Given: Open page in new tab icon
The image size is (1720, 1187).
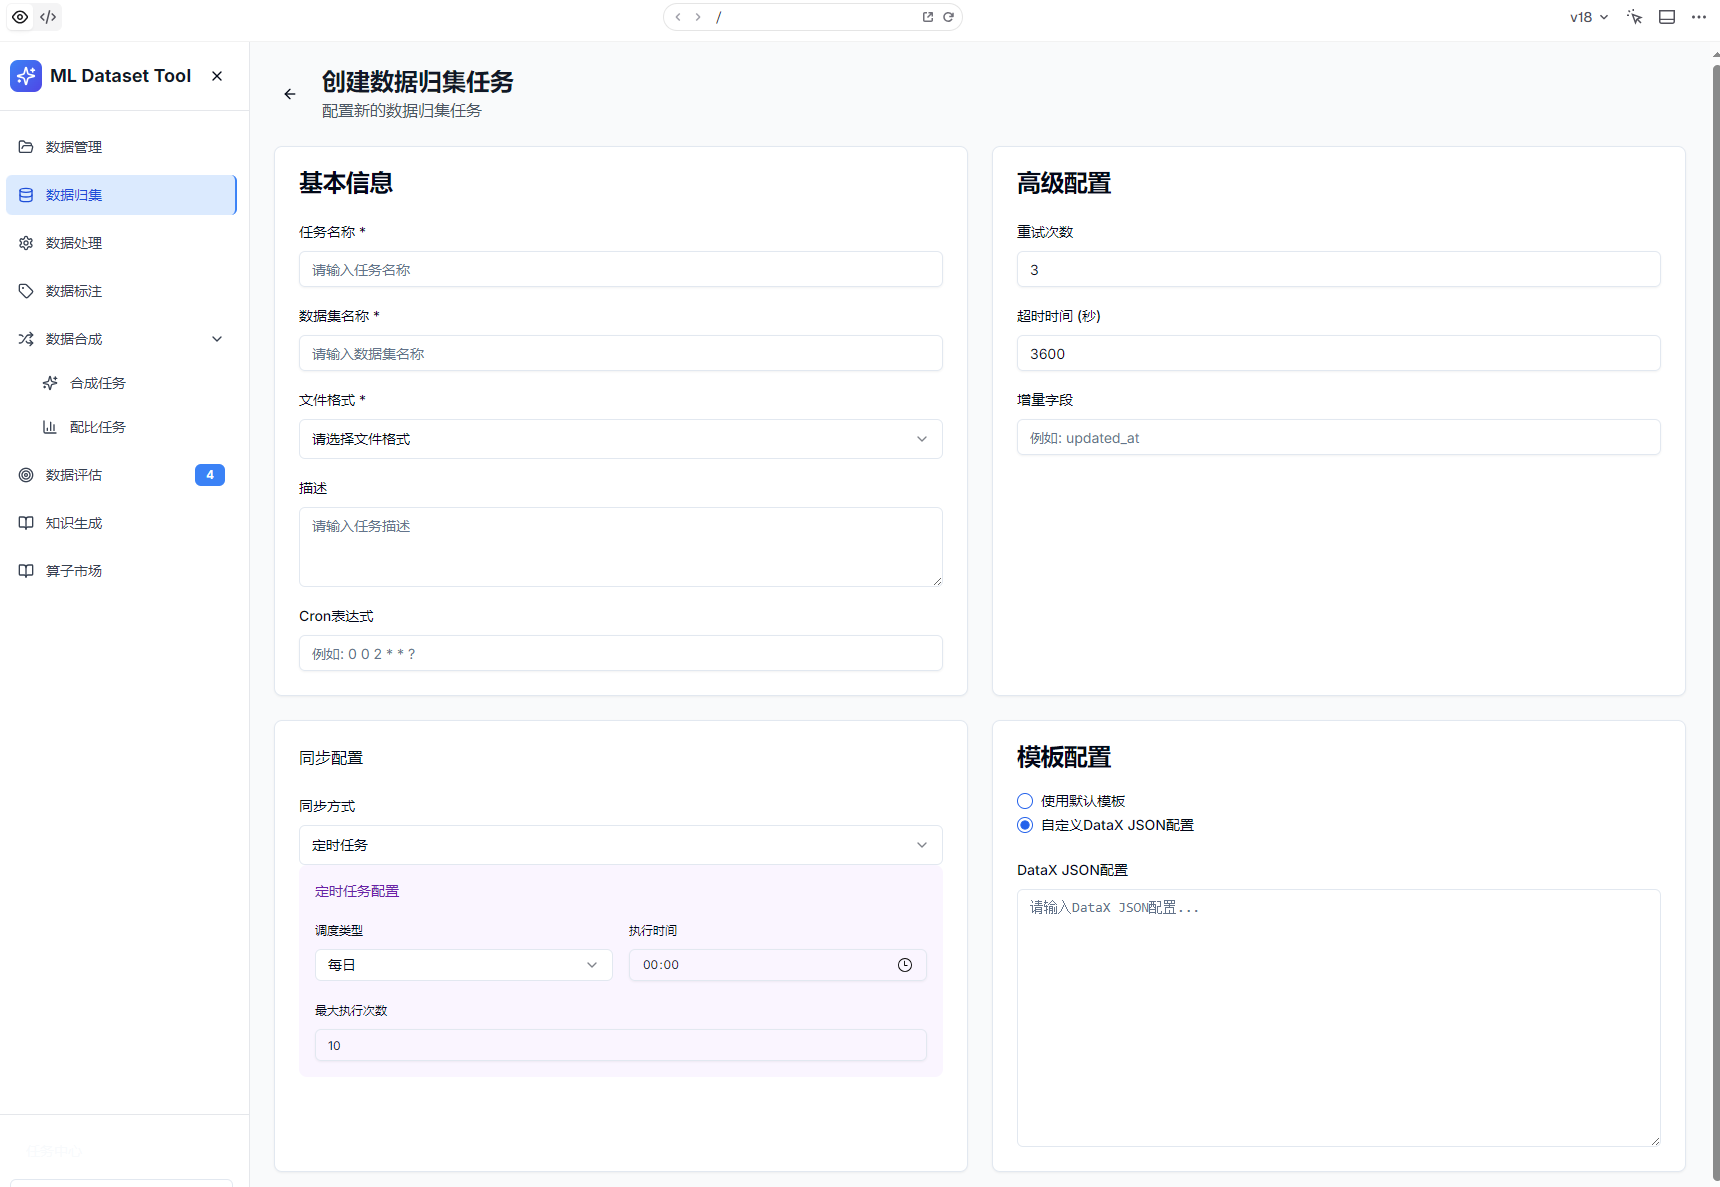Looking at the screenshot, I should (928, 17).
